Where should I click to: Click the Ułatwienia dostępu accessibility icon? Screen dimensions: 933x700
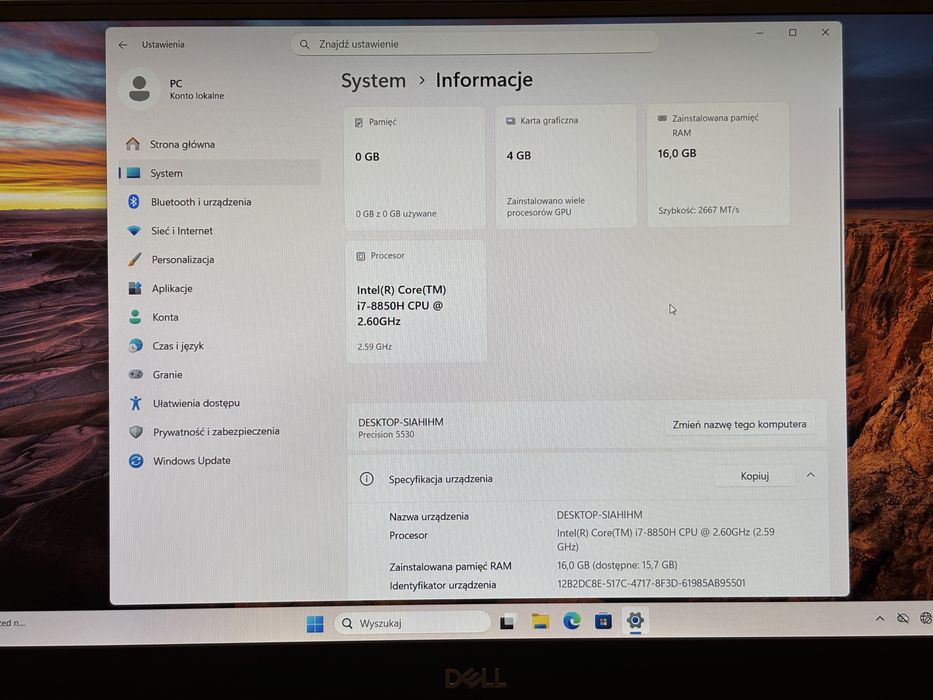[136, 403]
